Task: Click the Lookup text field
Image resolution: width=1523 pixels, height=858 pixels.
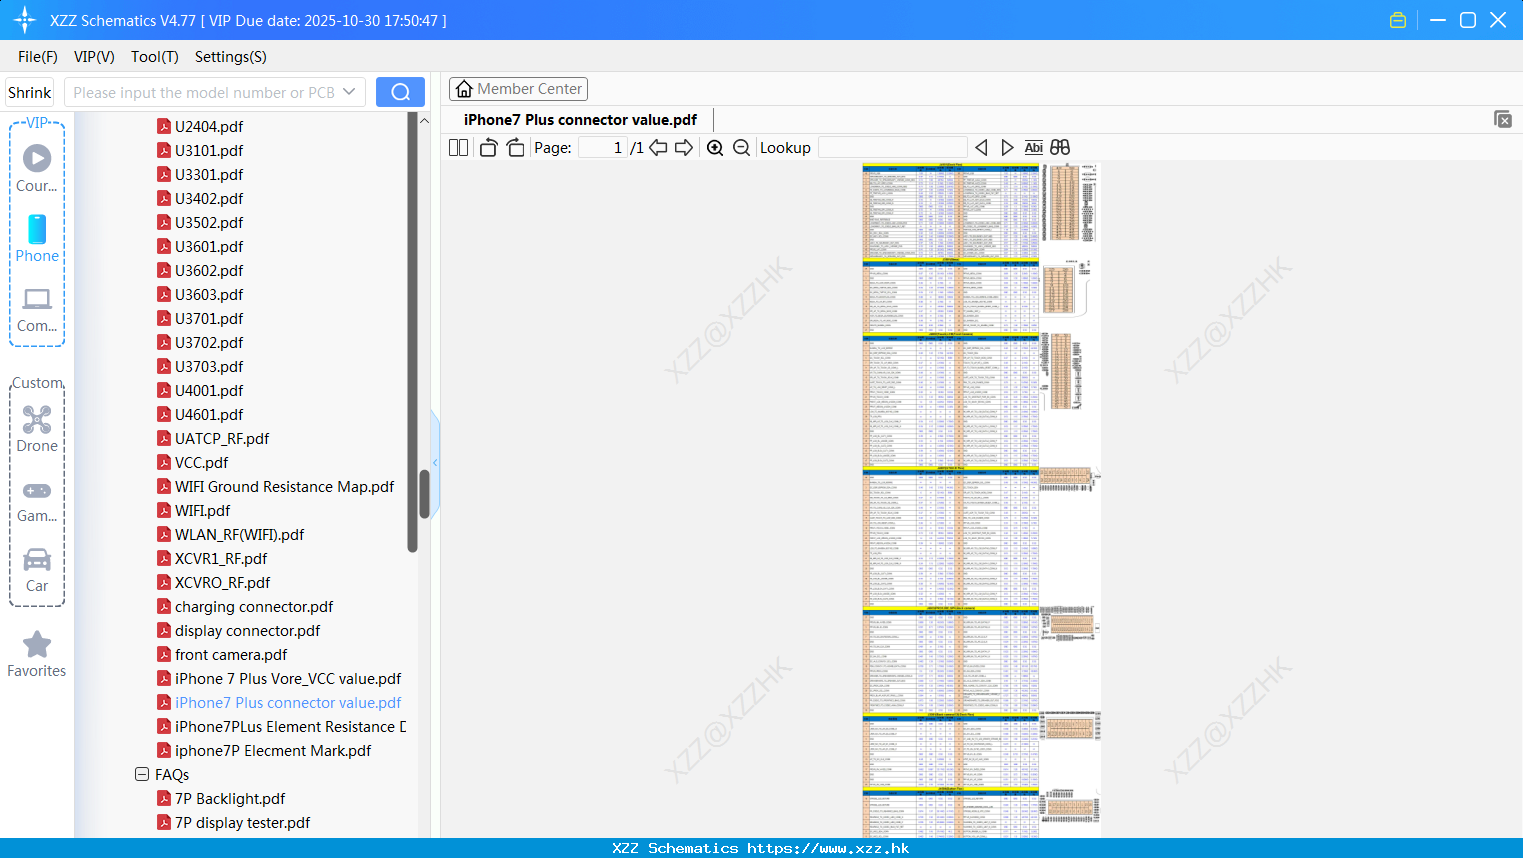Action: (x=893, y=147)
